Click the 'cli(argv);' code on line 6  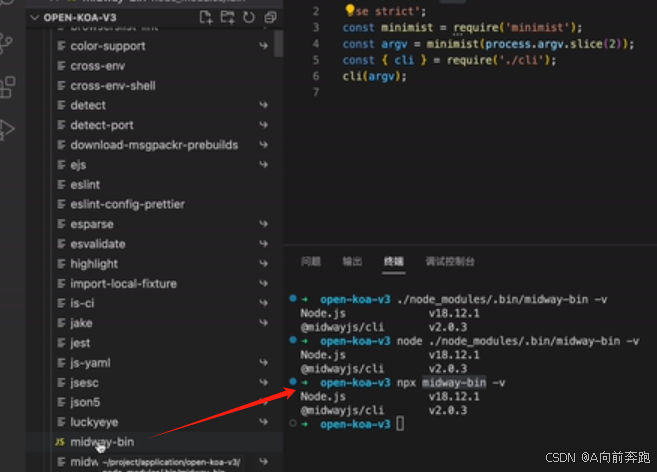pyautogui.click(x=375, y=76)
